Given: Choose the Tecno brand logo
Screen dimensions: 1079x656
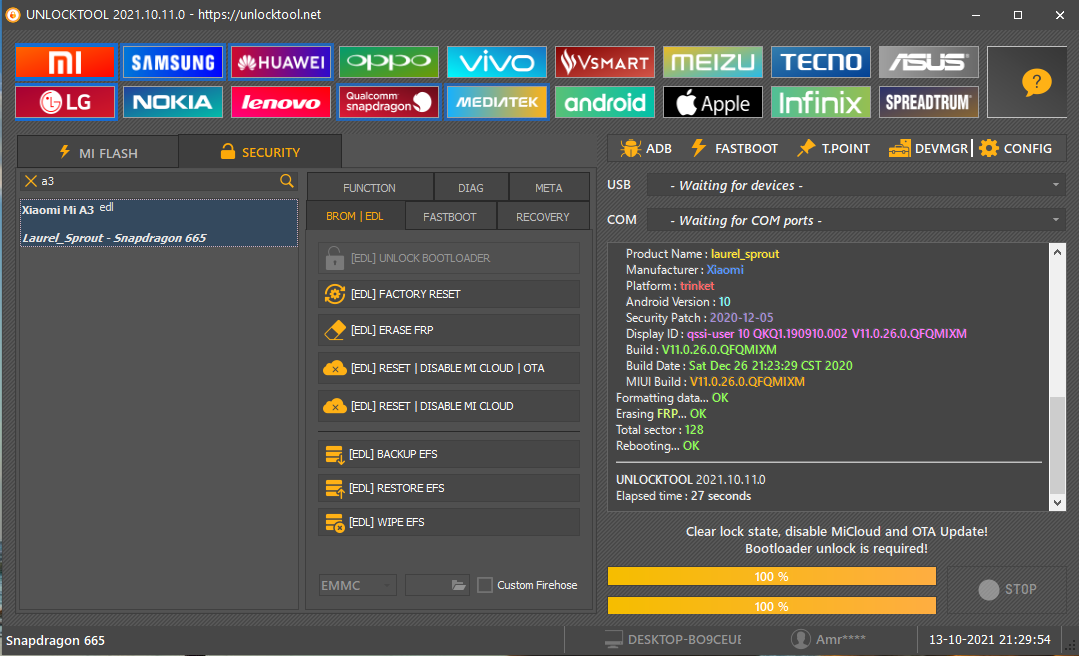Looking at the screenshot, I should (x=821, y=63).
